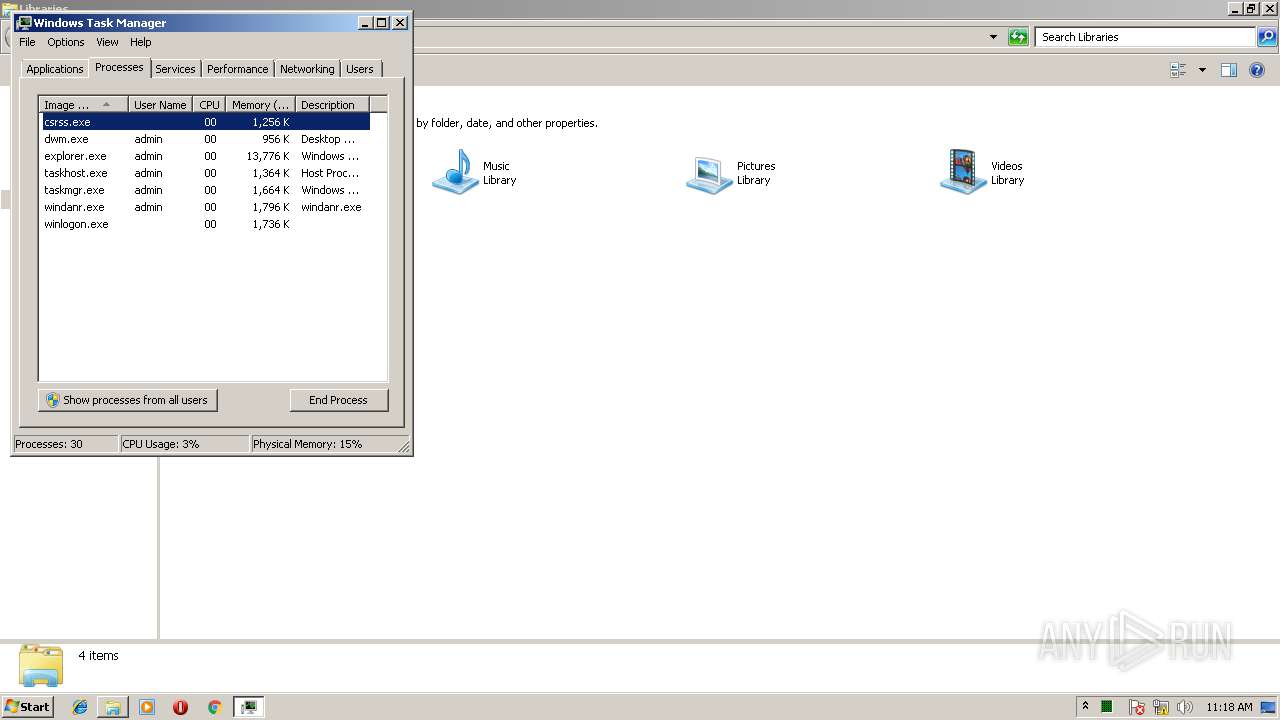Viewport: 1280px width, 720px height.
Task: Click the 13,776 K memory value
Action: [x=268, y=156]
